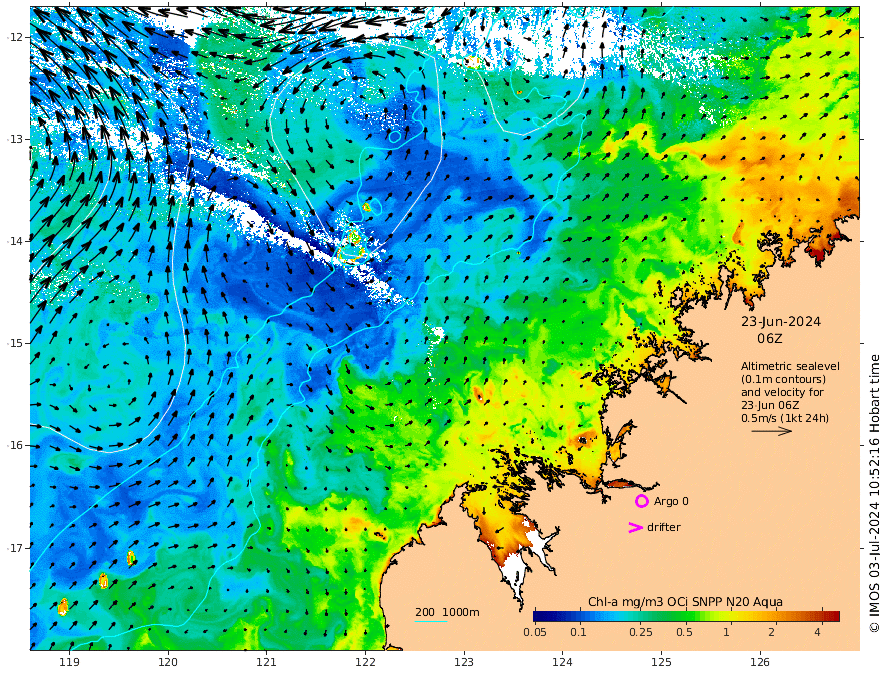Click longitude axis label 125
The image size is (880, 680).
tap(662, 663)
